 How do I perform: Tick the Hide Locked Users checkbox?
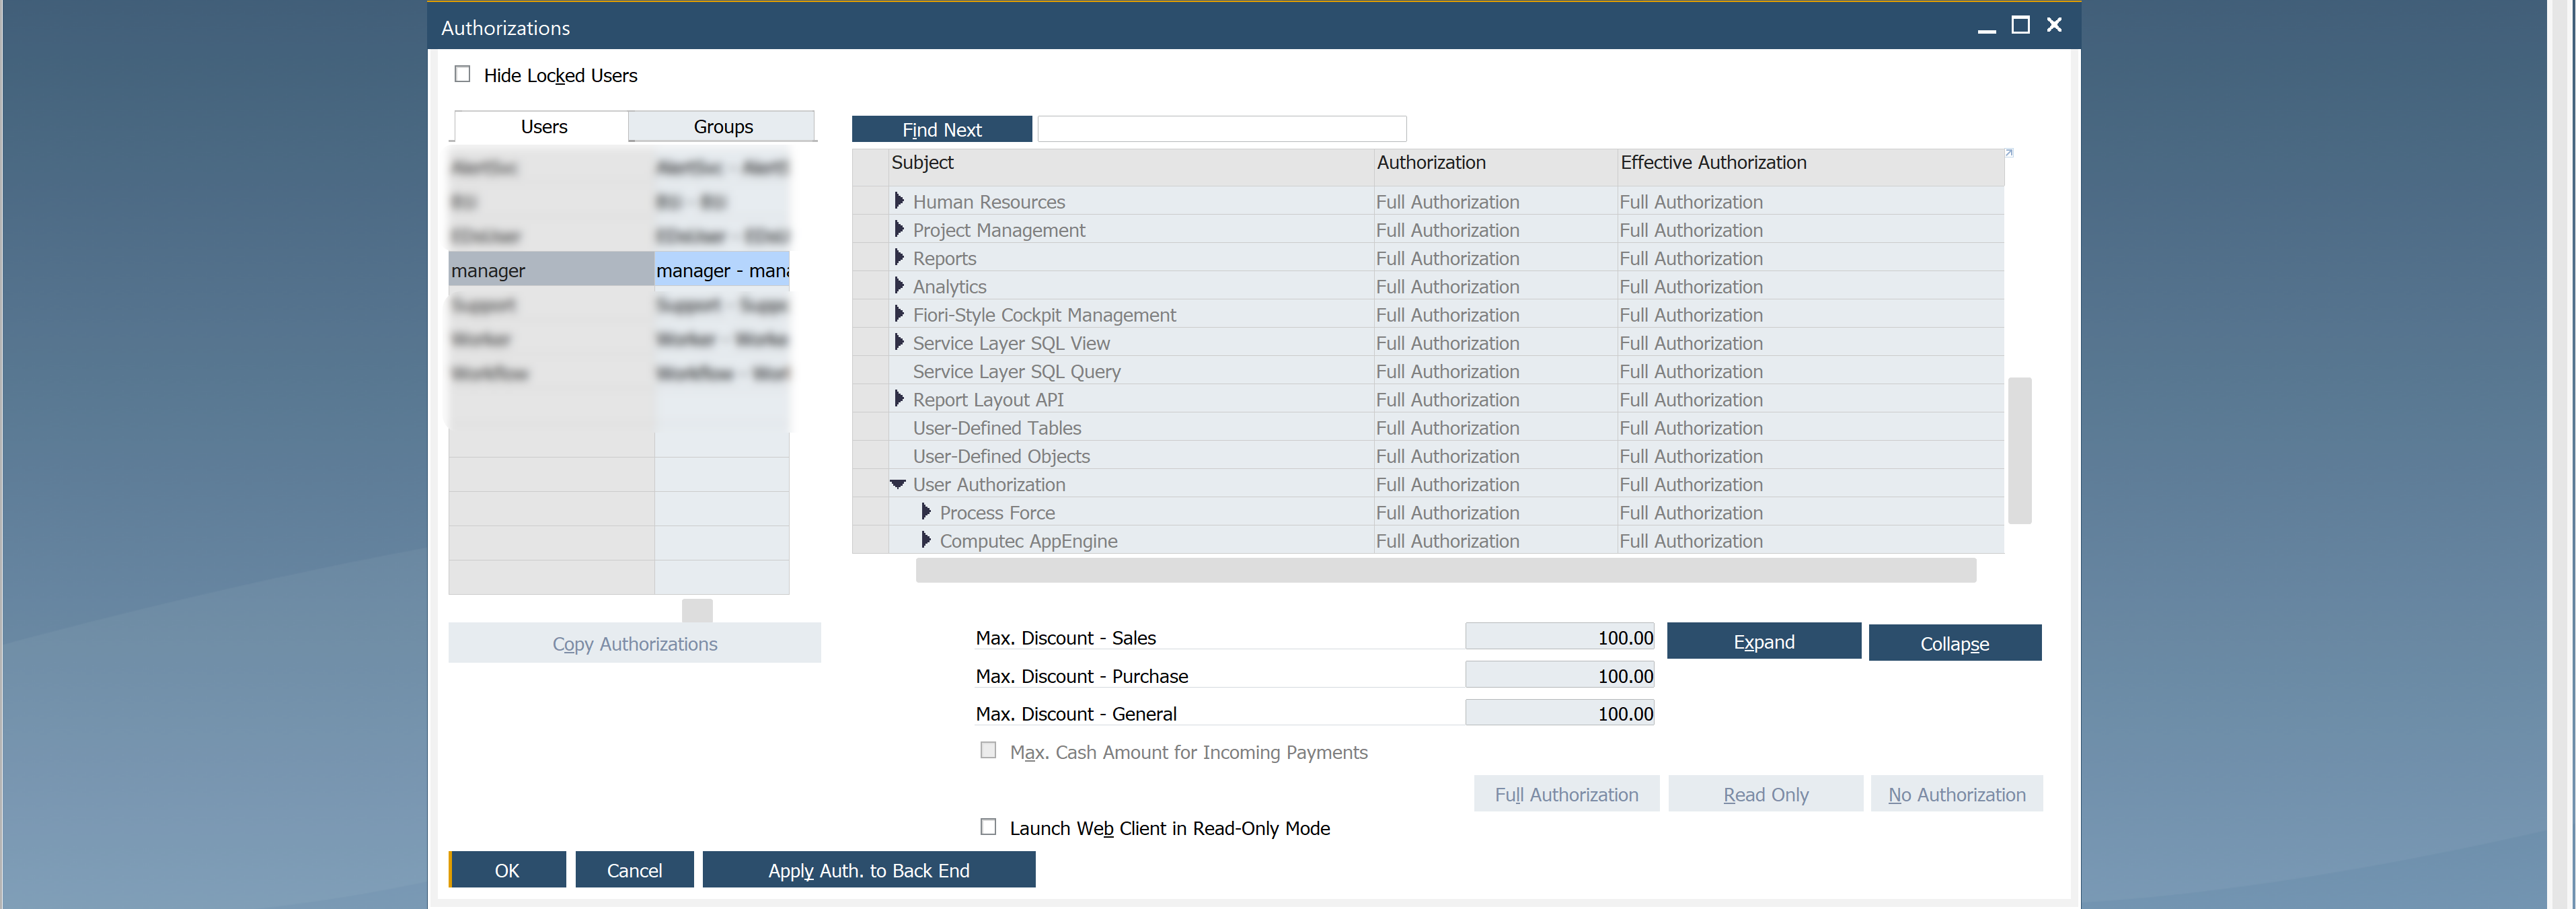[x=462, y=74]
